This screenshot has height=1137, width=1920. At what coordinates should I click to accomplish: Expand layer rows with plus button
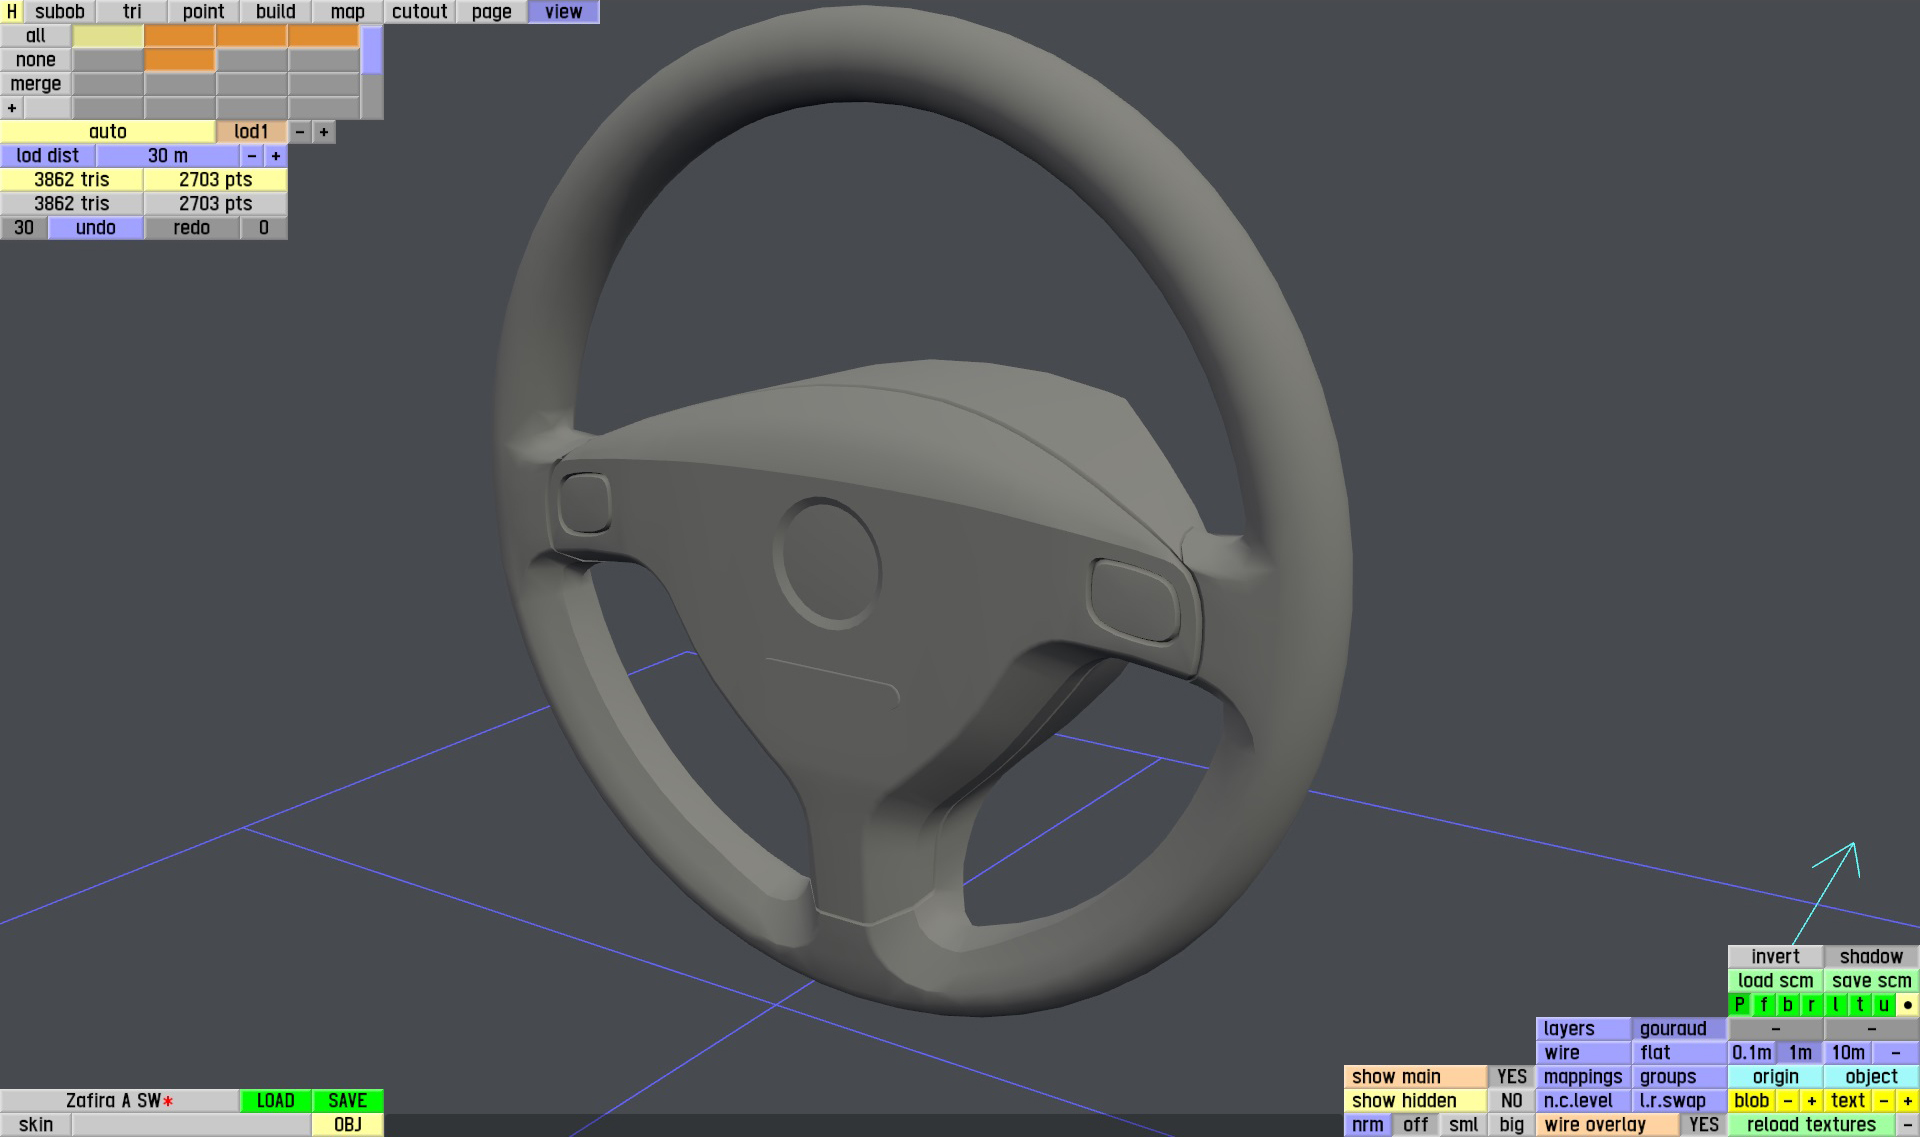(x=11, y=108)
